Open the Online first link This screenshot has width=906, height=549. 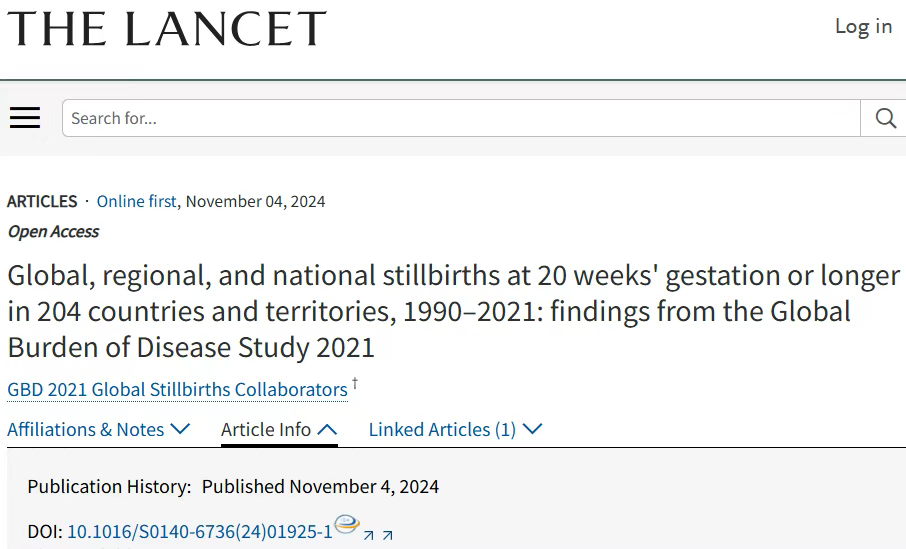[136, 201]
